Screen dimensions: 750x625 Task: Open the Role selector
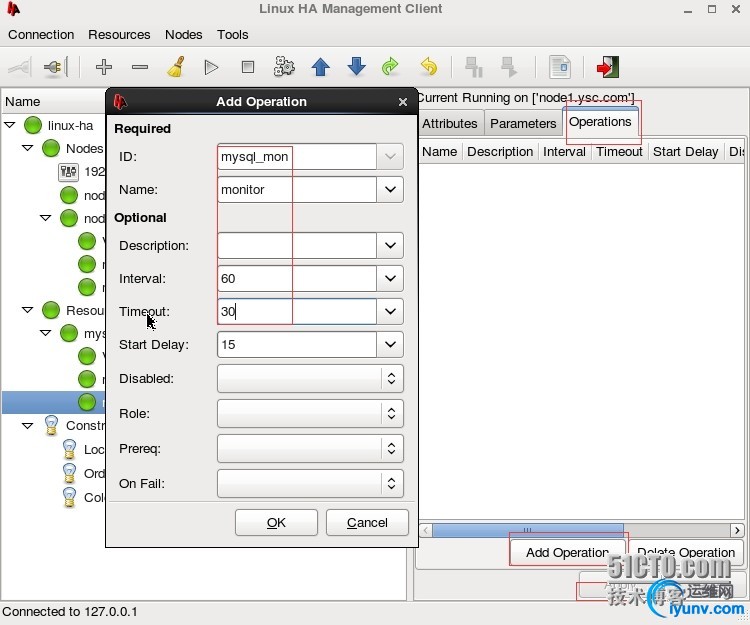point(310,413)
